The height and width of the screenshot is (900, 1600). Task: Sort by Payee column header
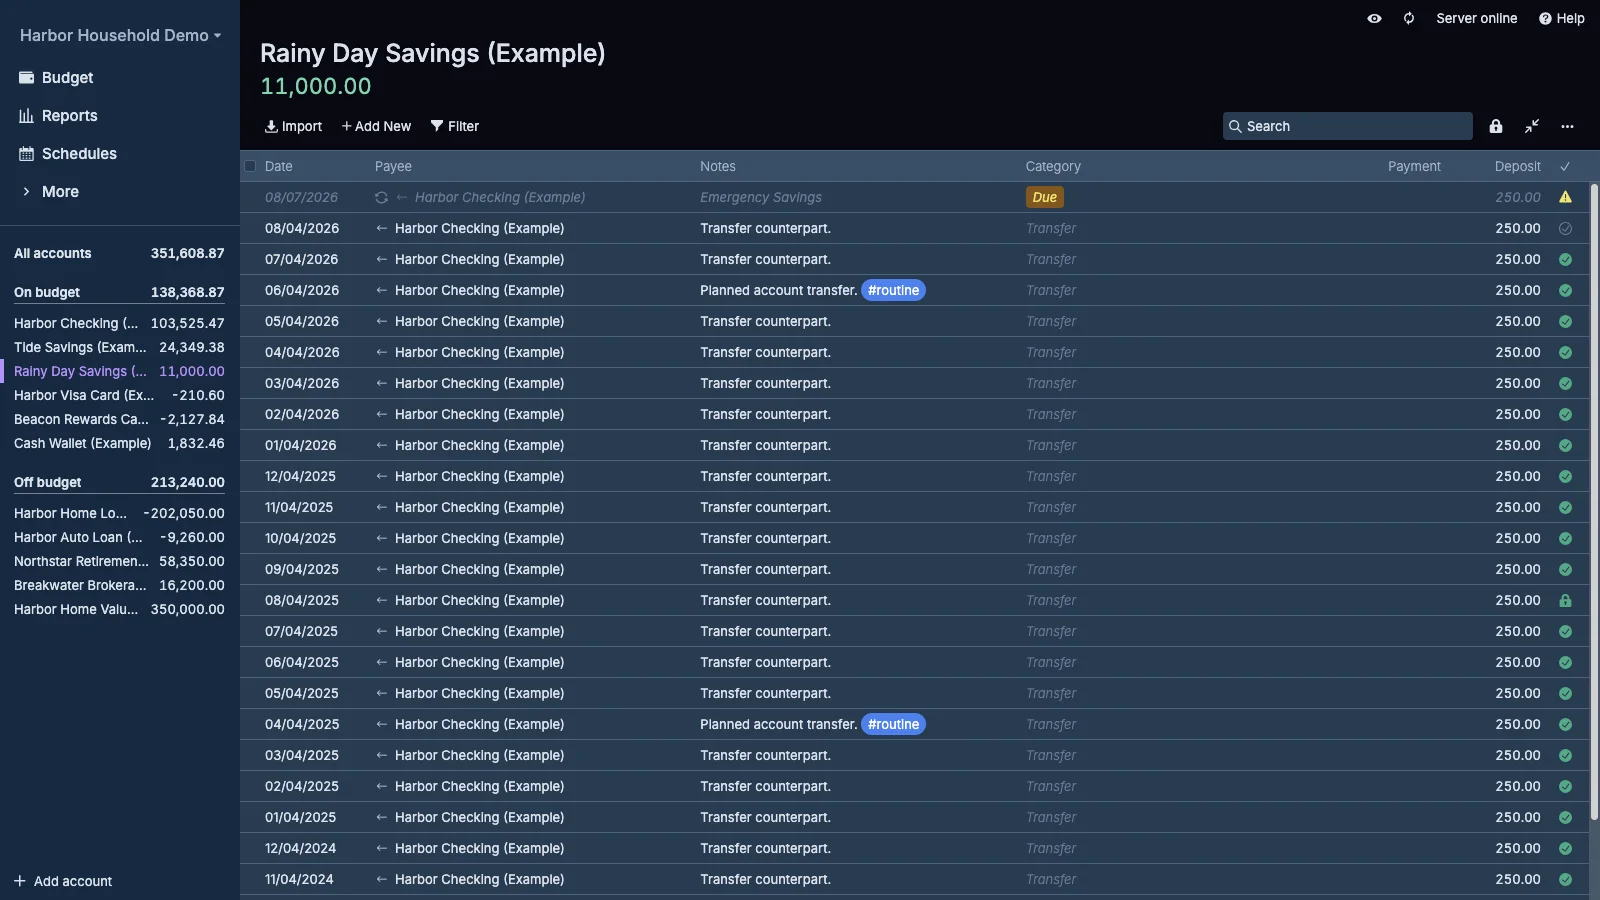[x=393, y=166]
